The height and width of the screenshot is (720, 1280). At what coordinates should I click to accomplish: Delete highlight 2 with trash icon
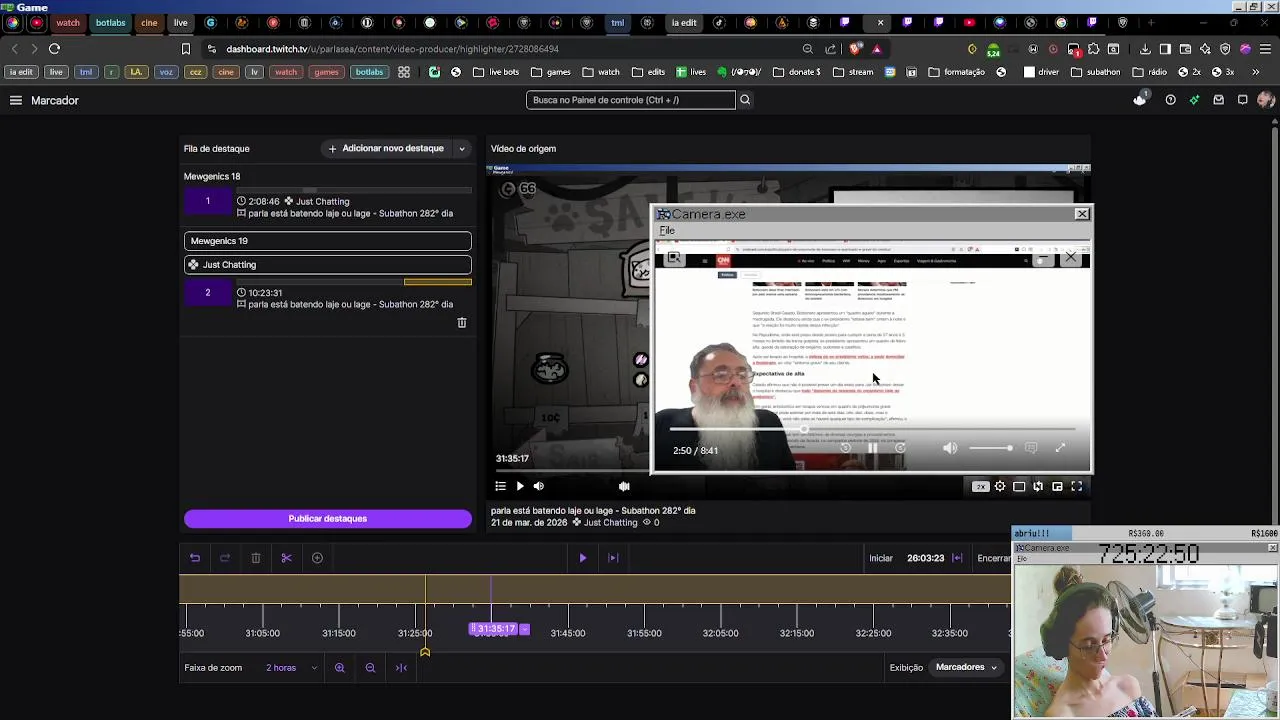[x=462, y=323]
